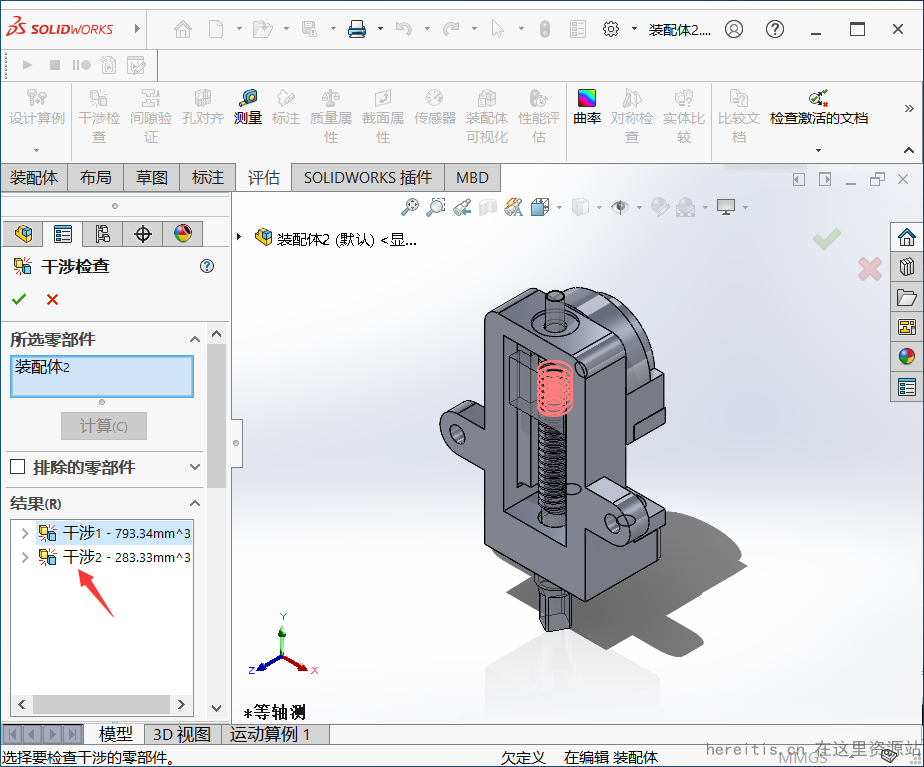Switch to the Assembly (装配体) ribbon tab
The image size is (924, 767).
pos(34,177)
